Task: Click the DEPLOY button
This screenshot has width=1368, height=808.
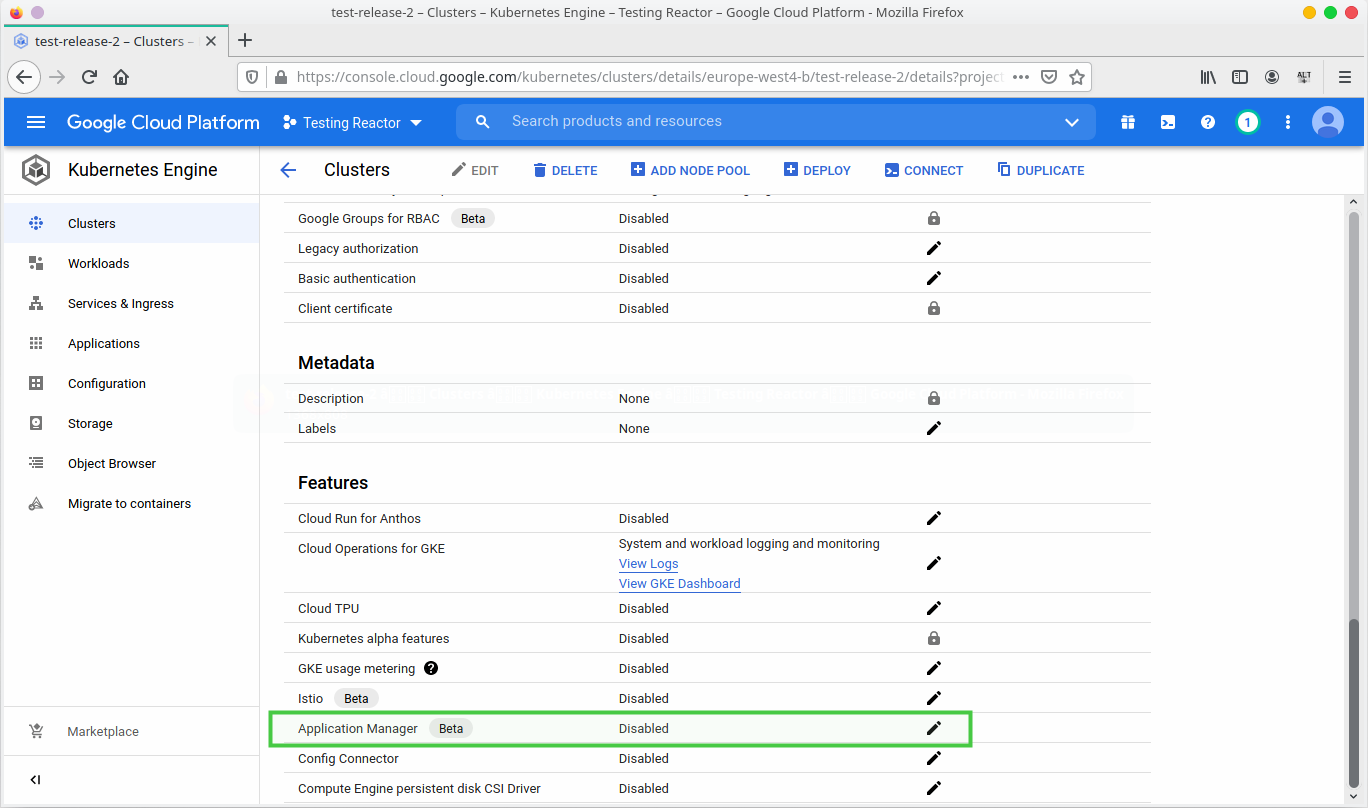Action: (817, 170)
